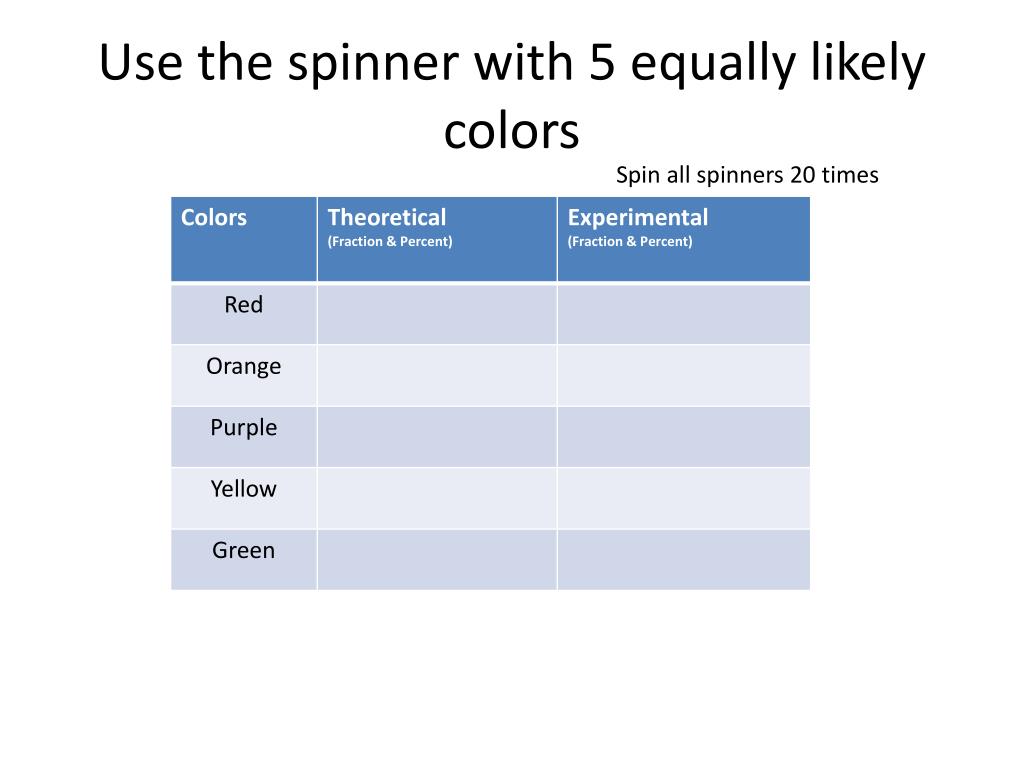
Task: Click the Experimental cell for Yellow
Action: tap(684, 498)
